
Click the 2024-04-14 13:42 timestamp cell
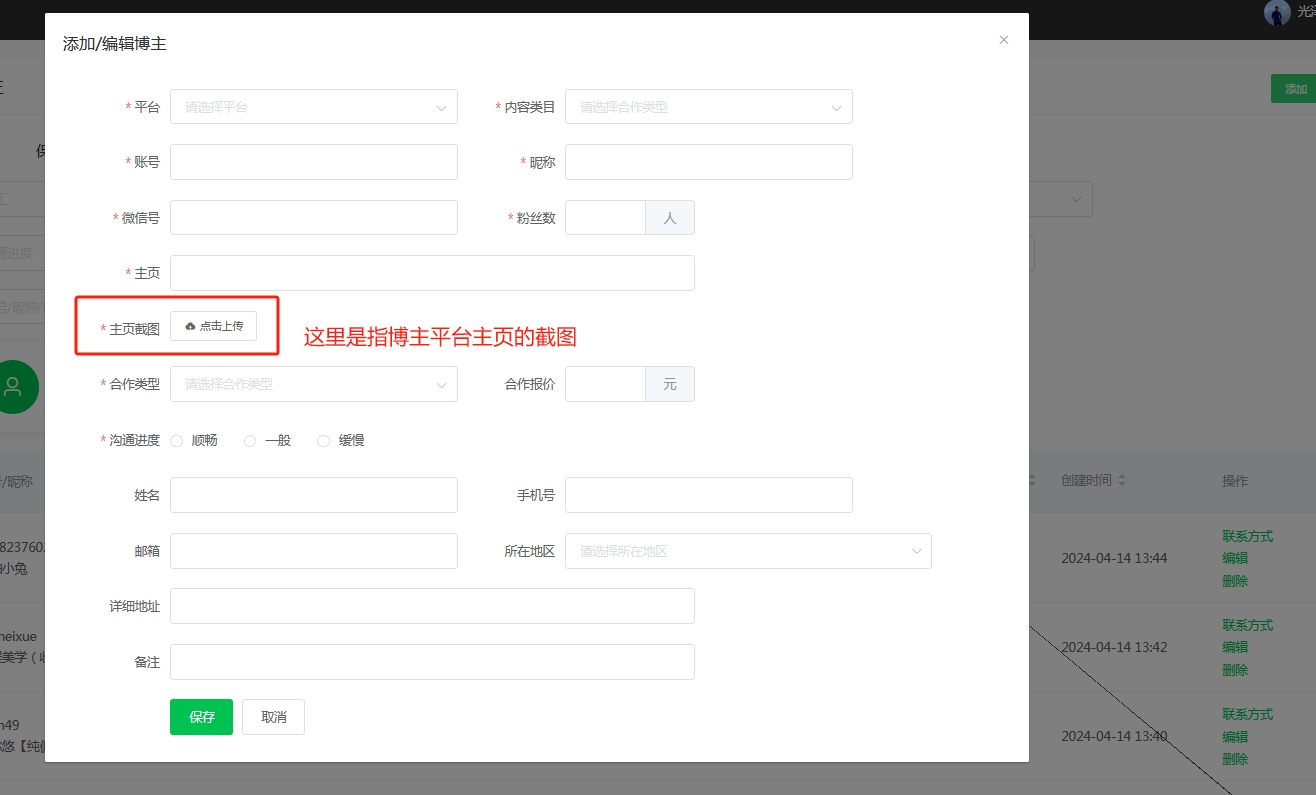pos(1114,647)
